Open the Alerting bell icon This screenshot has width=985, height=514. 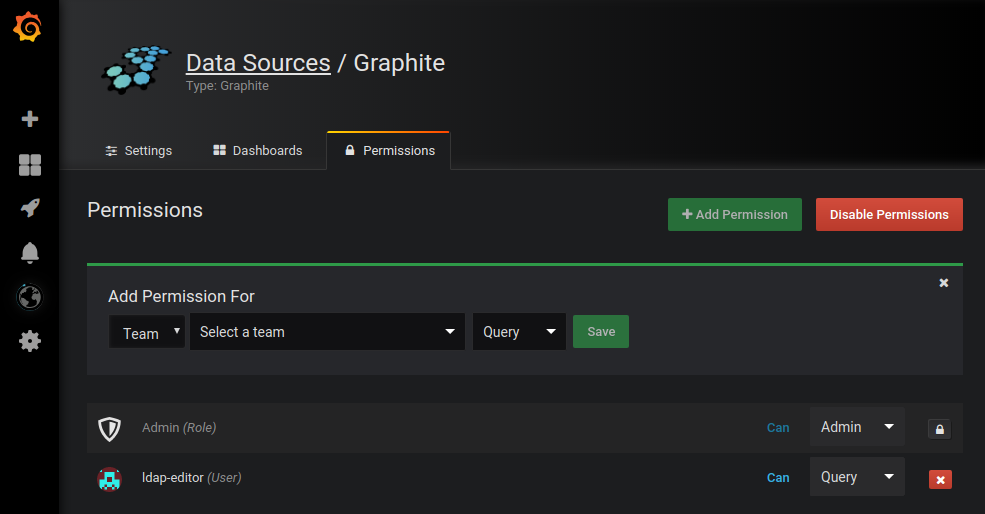pyautogui.click(x=30, y=252)
